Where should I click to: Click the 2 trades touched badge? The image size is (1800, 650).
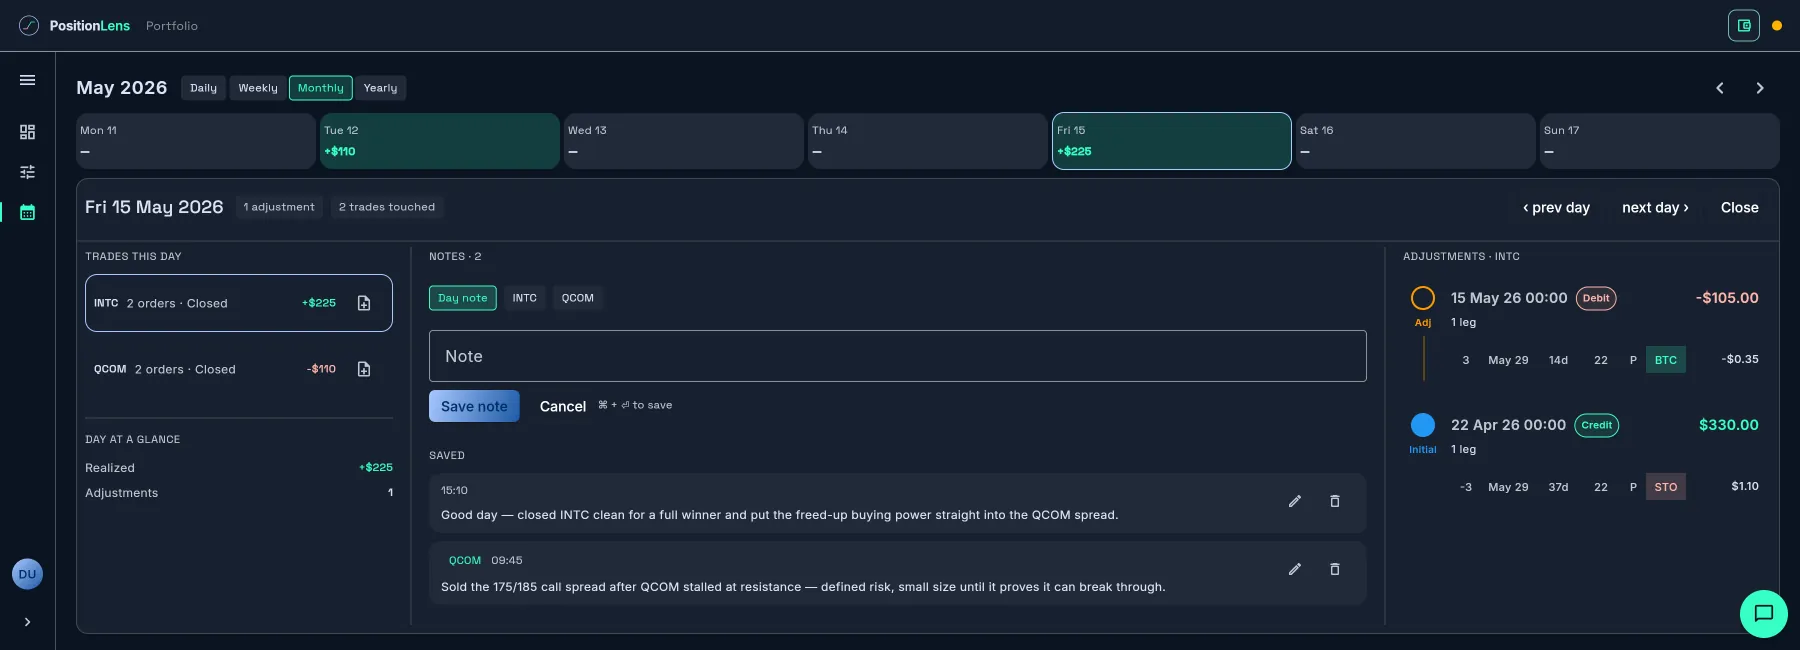point(387,207)
